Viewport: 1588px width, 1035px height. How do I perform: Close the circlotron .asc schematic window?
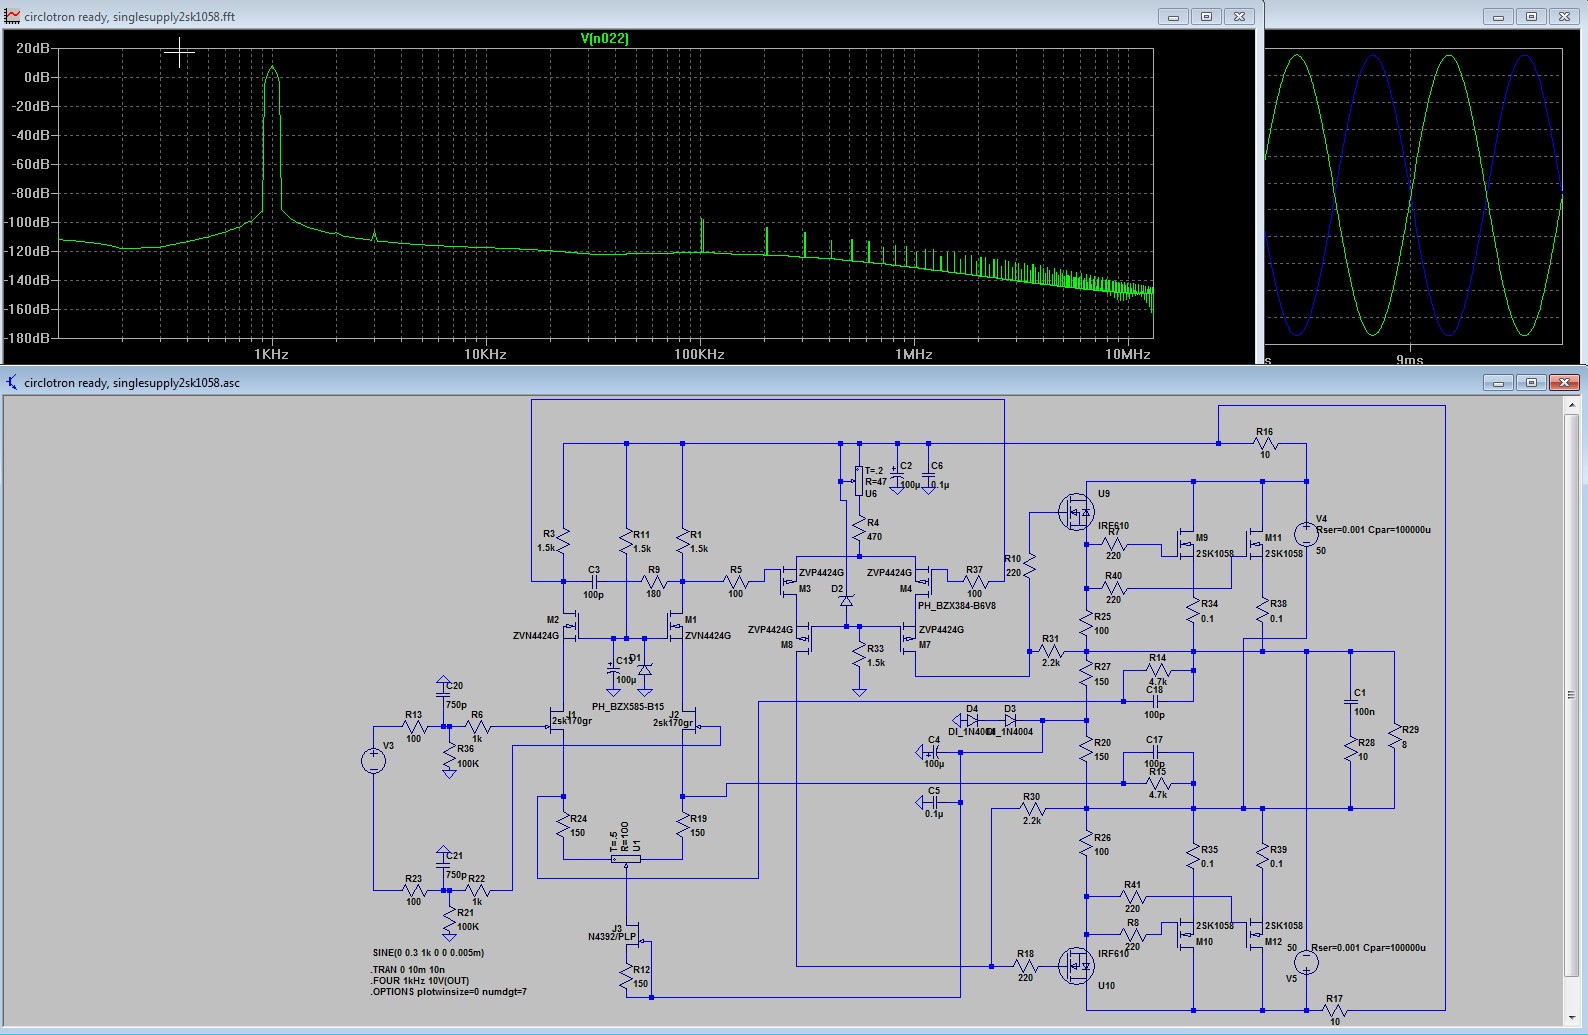(1564, 382)
